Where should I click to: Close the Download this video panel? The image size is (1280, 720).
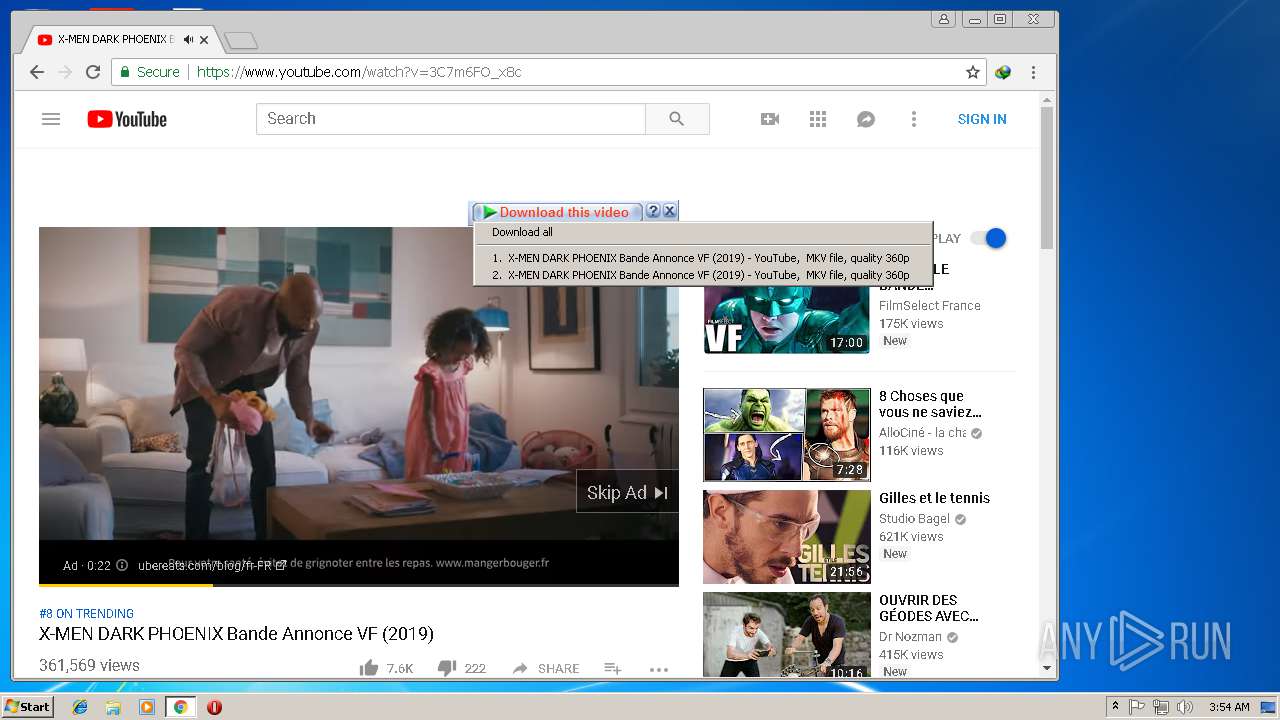point(670,211)
